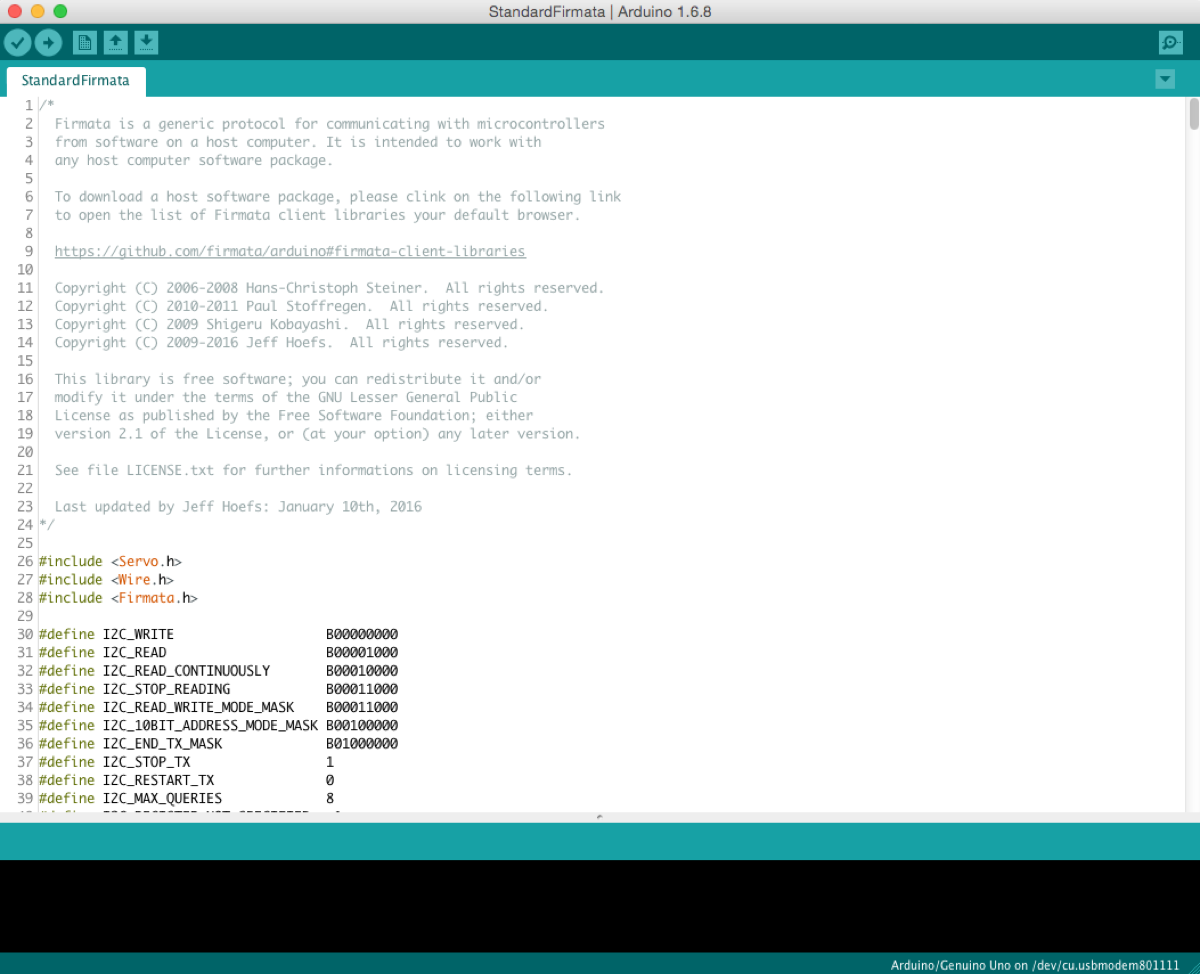Screen dimensions: 1200x974
Task: Click line number 25 in the gutter
Action: click(x=26, y=543)
